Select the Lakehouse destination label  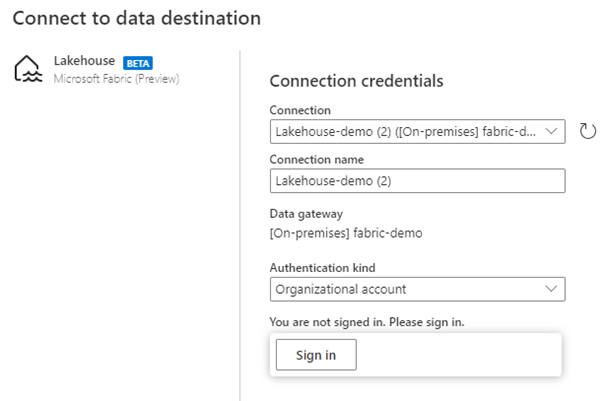point(84,61)
